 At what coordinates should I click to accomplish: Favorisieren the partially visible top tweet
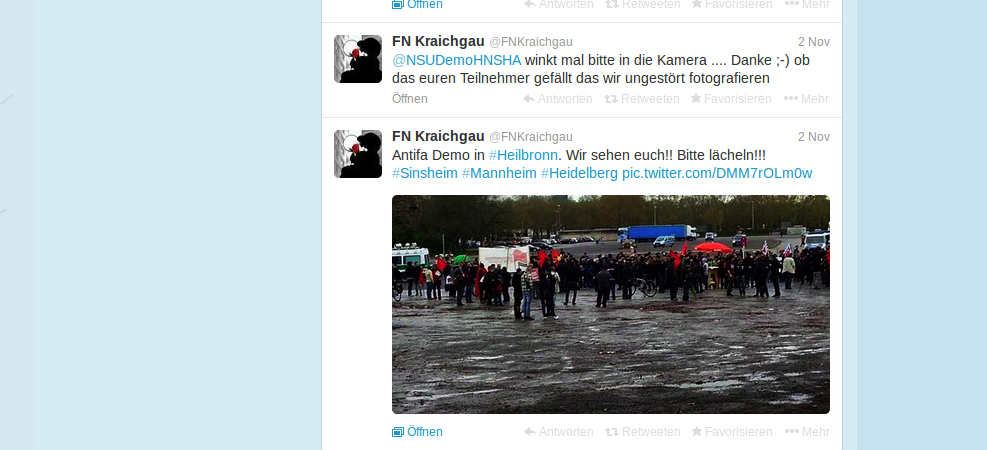(731, 4)
